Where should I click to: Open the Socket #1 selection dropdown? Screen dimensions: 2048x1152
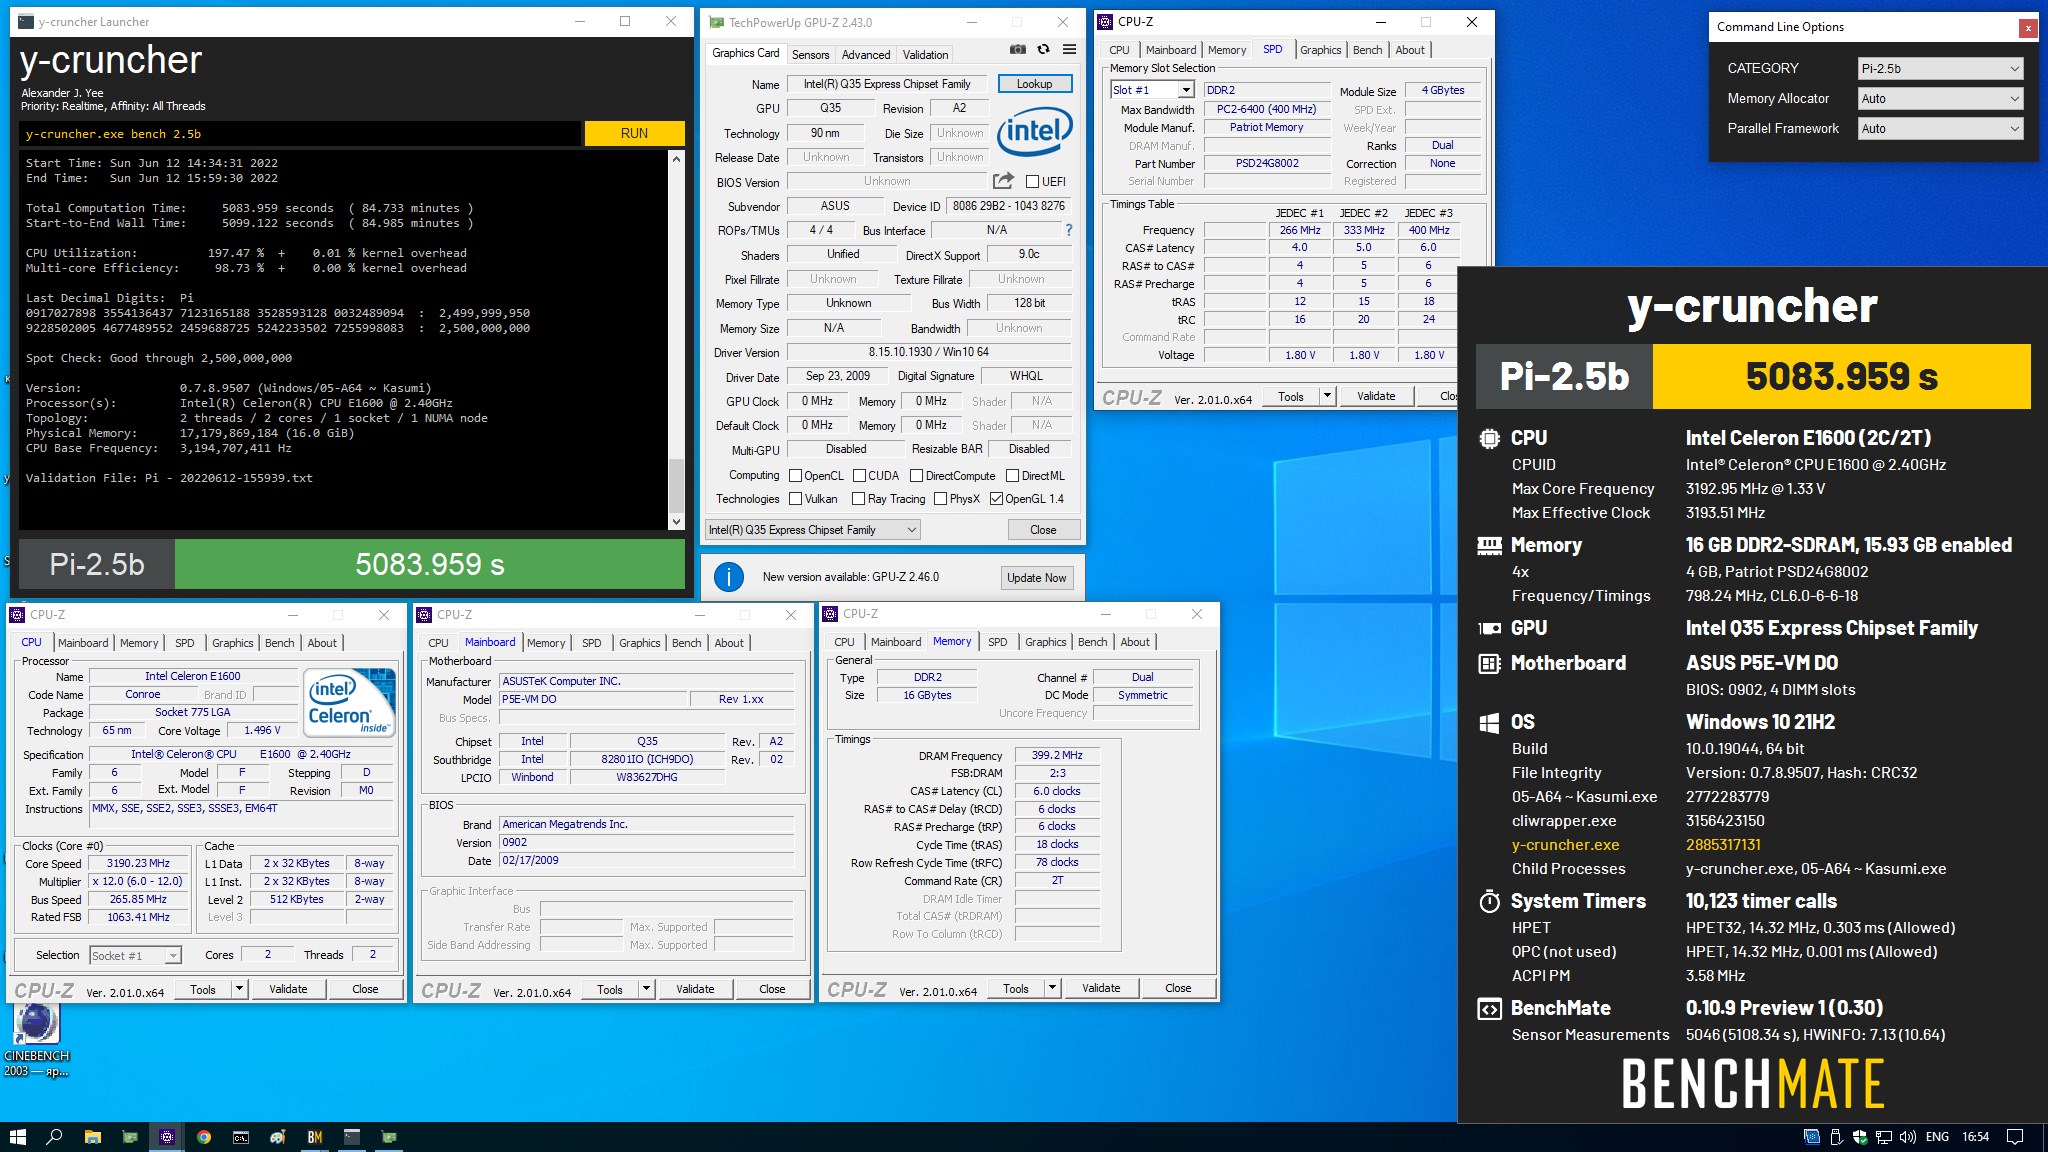[x=136, y=955]
